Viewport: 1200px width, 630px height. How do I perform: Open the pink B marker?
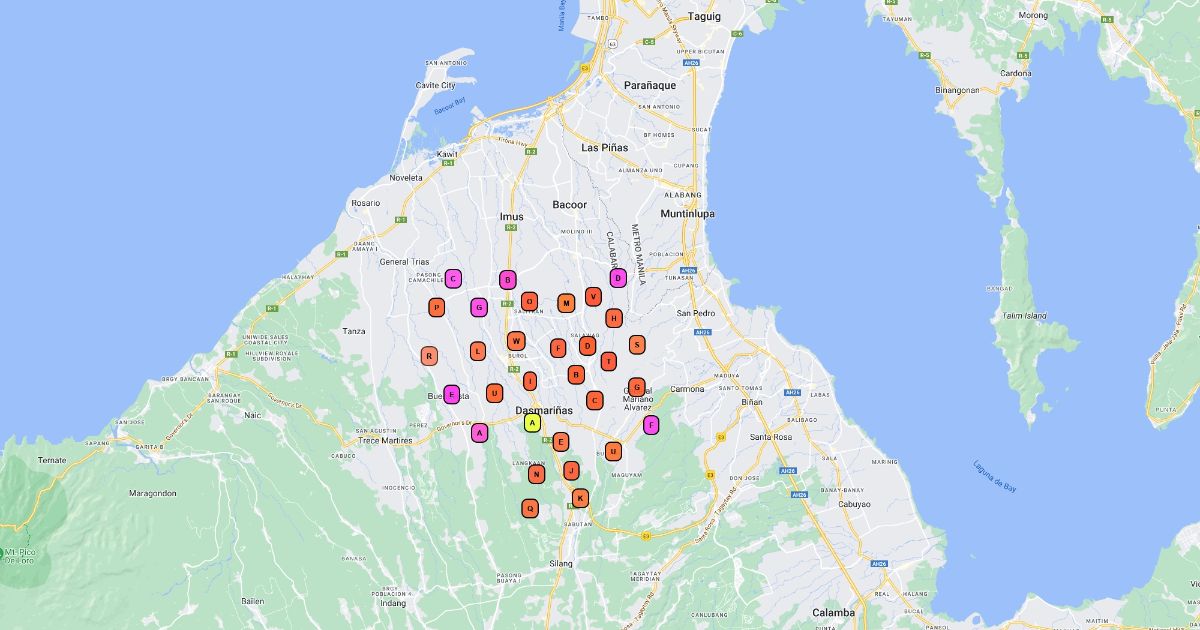508,280
